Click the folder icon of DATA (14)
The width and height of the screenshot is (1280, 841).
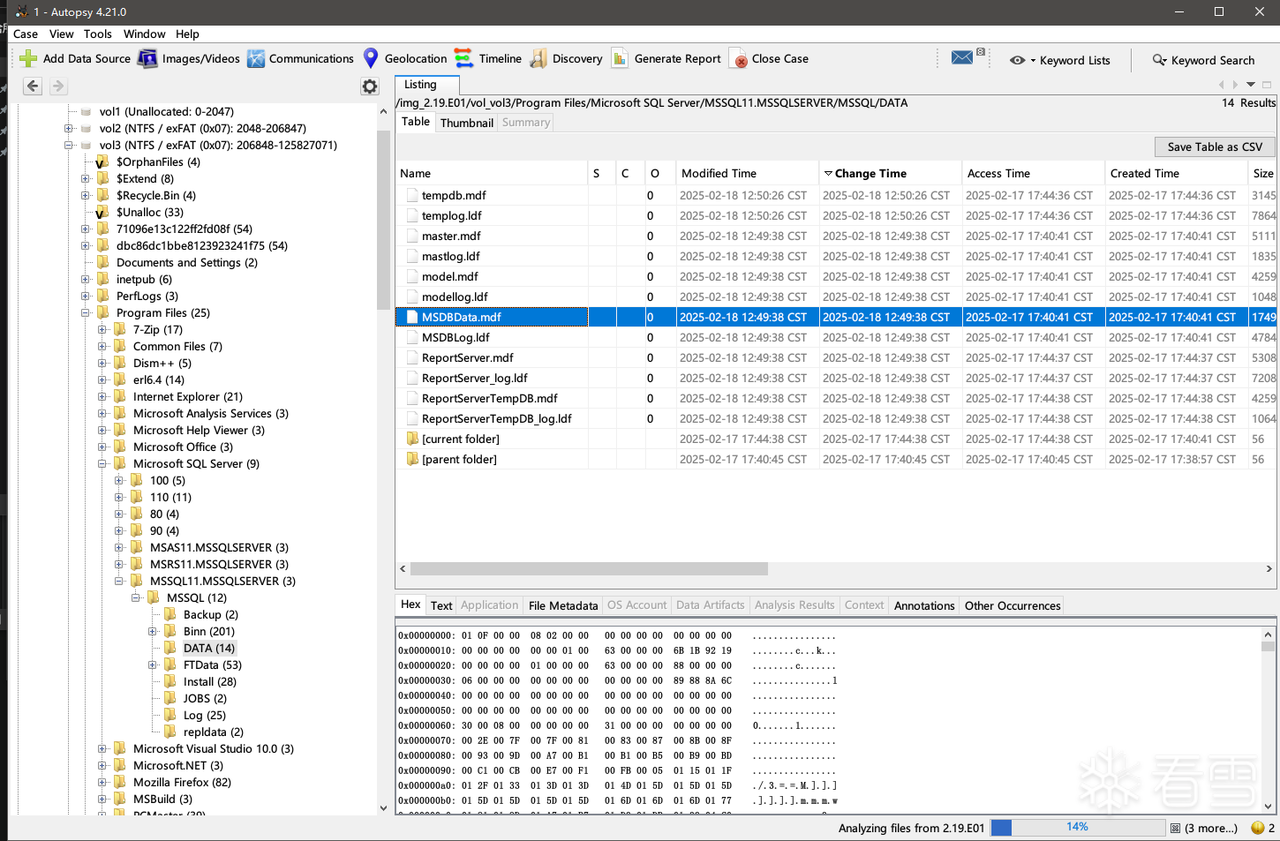pyautogui.click(x=170, y=648)
